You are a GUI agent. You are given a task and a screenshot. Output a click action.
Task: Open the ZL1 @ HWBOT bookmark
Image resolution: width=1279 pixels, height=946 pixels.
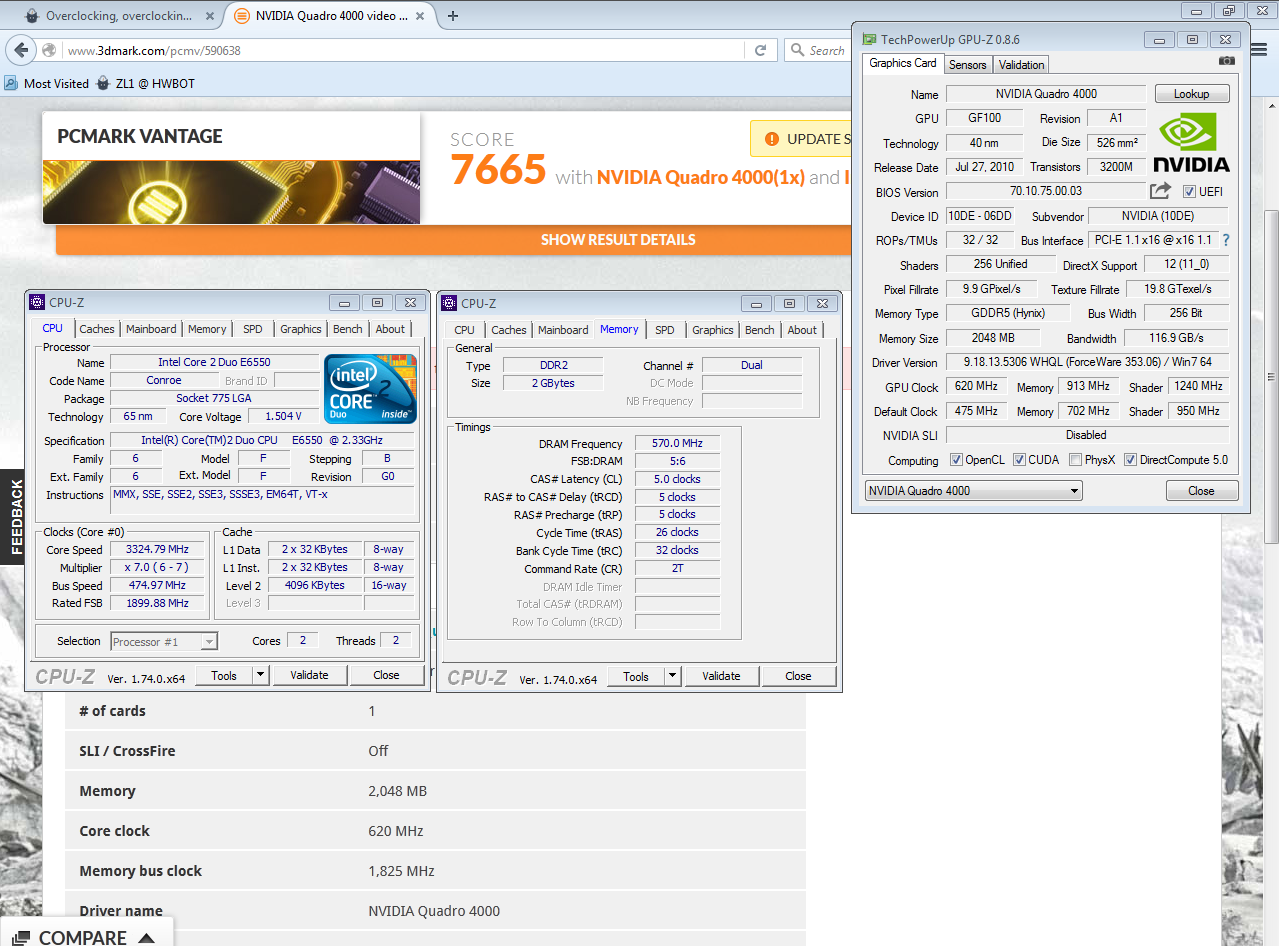tap(145, 83)
